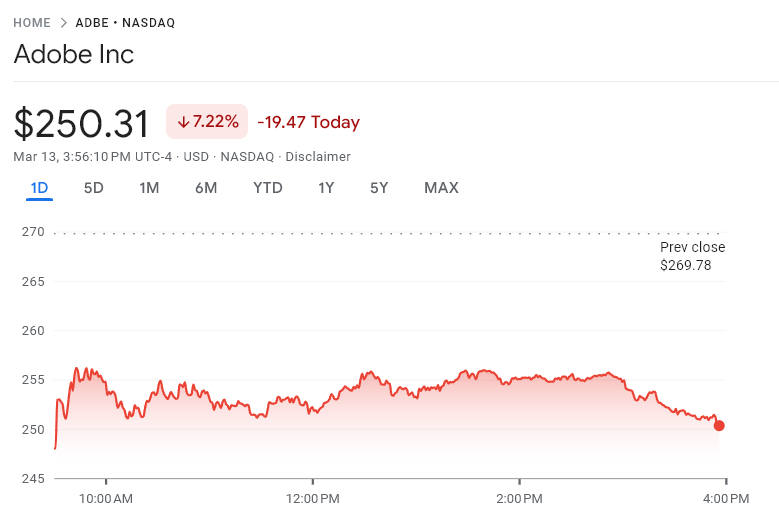Click the Prev close $269.78 label
779x525 pixels.
pos(692,256)
